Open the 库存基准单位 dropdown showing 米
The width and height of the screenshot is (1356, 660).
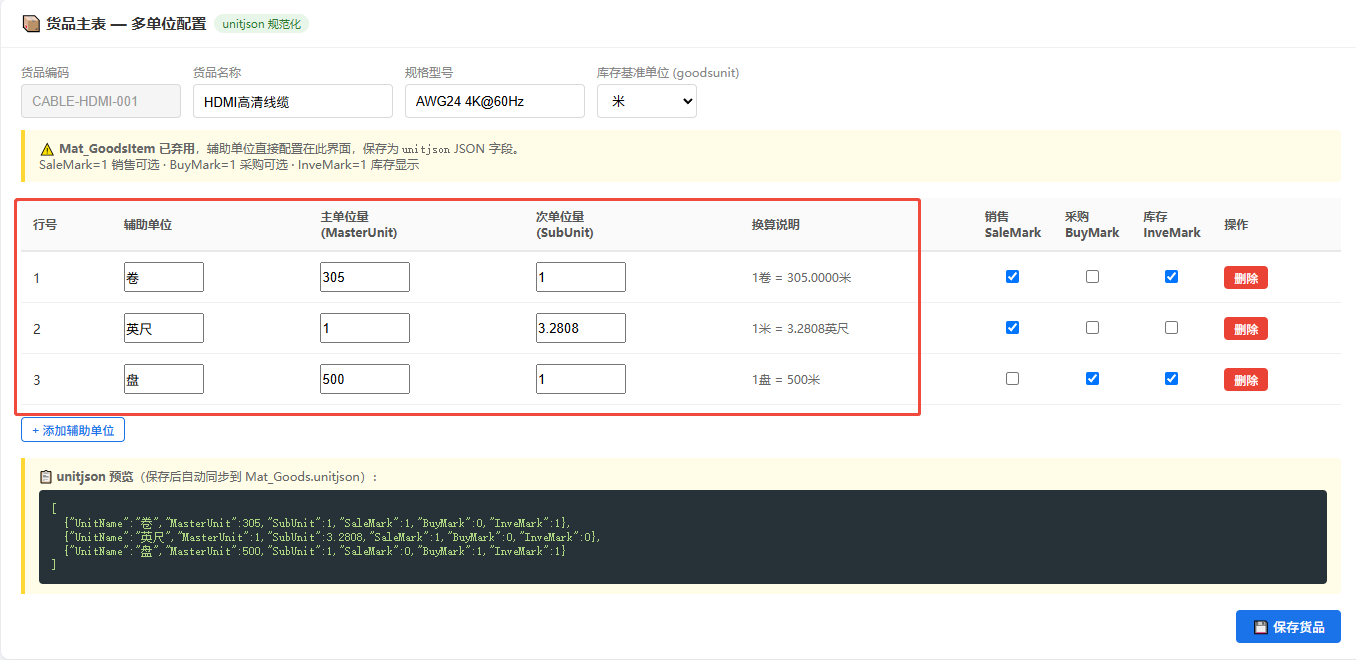tap(647, 101)
